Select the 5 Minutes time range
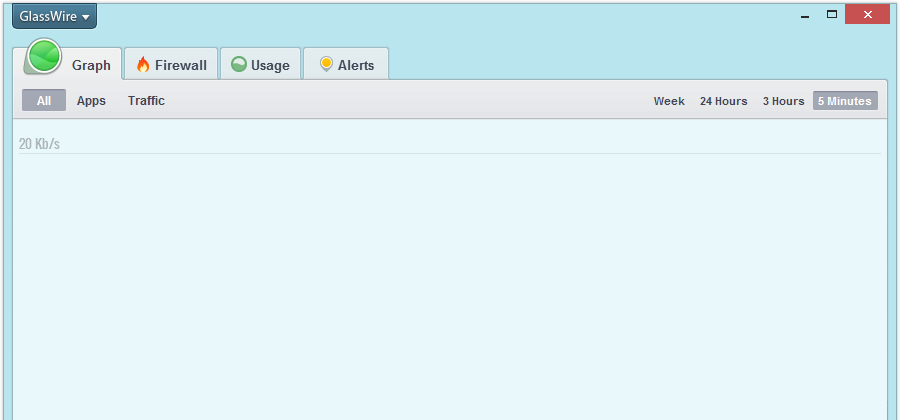The width and height of the screenshot is (900, 420). tap(844, 101)
